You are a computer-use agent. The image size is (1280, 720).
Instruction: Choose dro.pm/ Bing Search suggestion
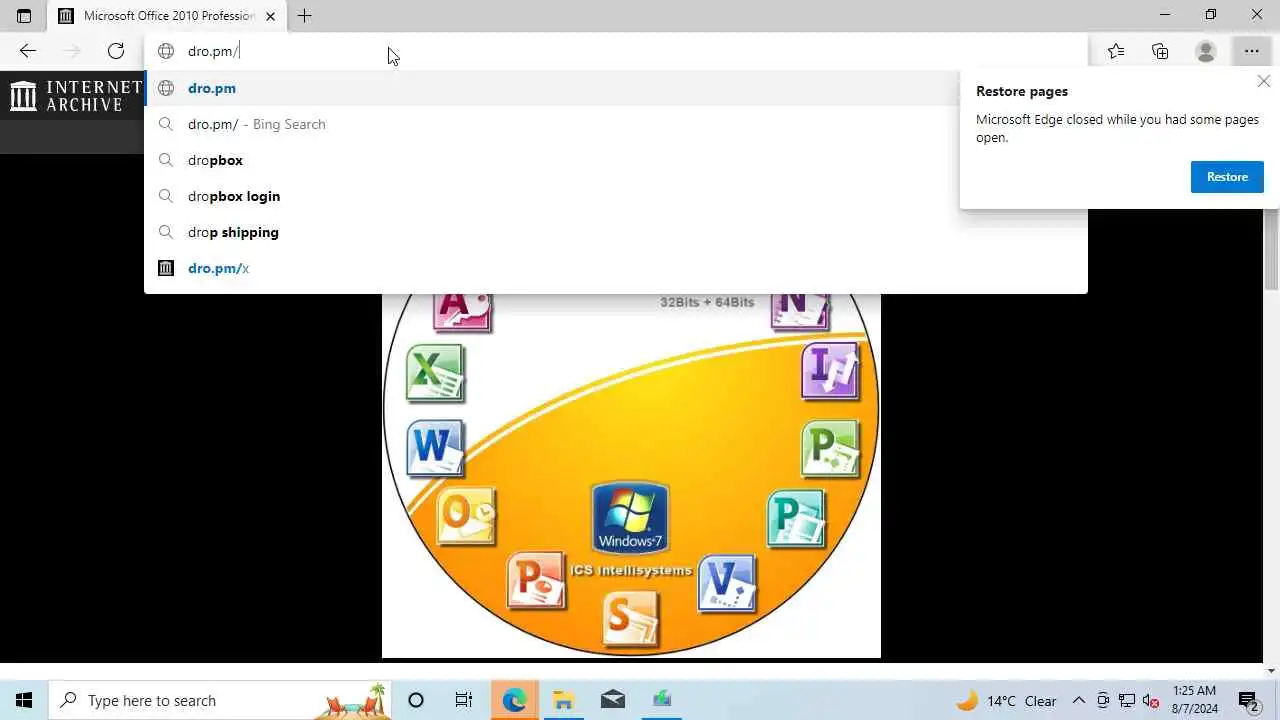pyautogui.click(x=616, y=124)
